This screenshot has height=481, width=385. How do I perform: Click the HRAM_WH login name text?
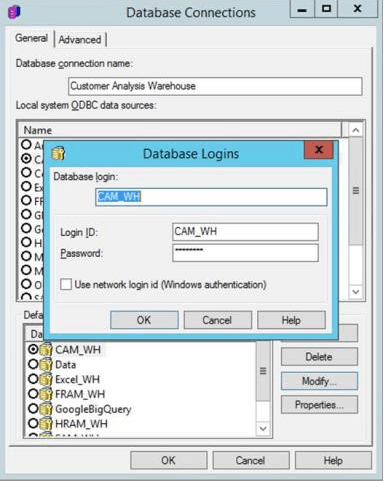click(x=81, y=424)
